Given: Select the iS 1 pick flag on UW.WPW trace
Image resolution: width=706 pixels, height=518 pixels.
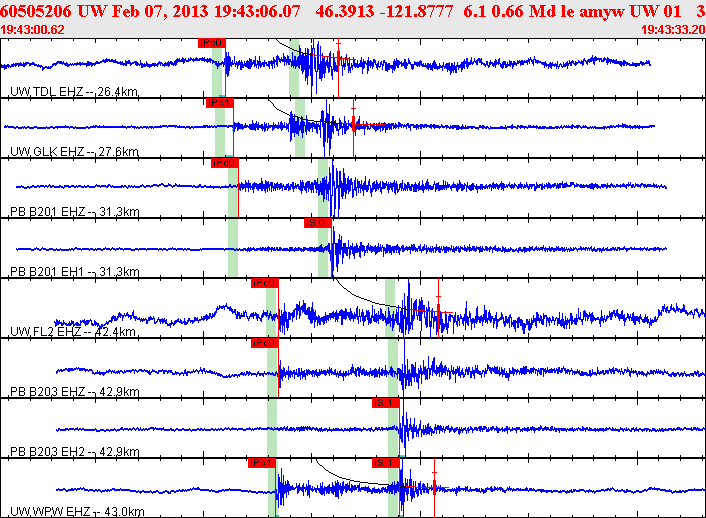Looking at the screenshot, I should (x=385, y=463).
